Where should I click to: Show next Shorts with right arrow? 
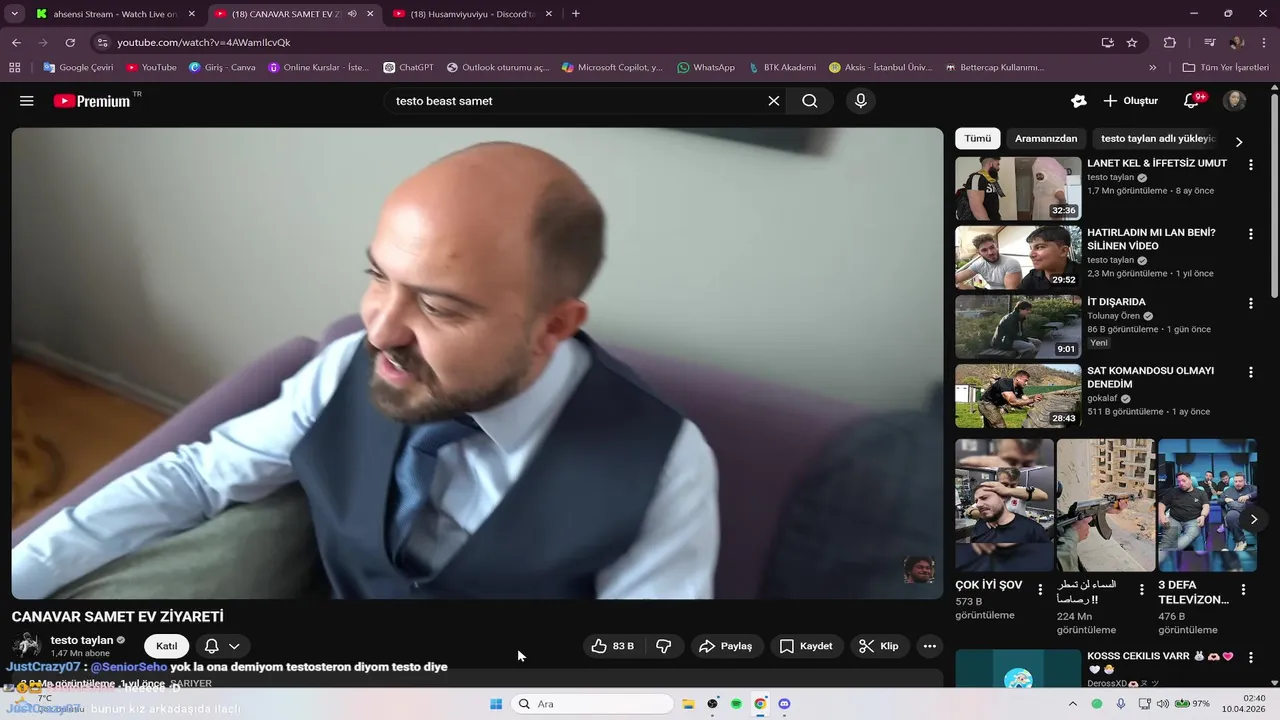click(x=1254, y=519)
